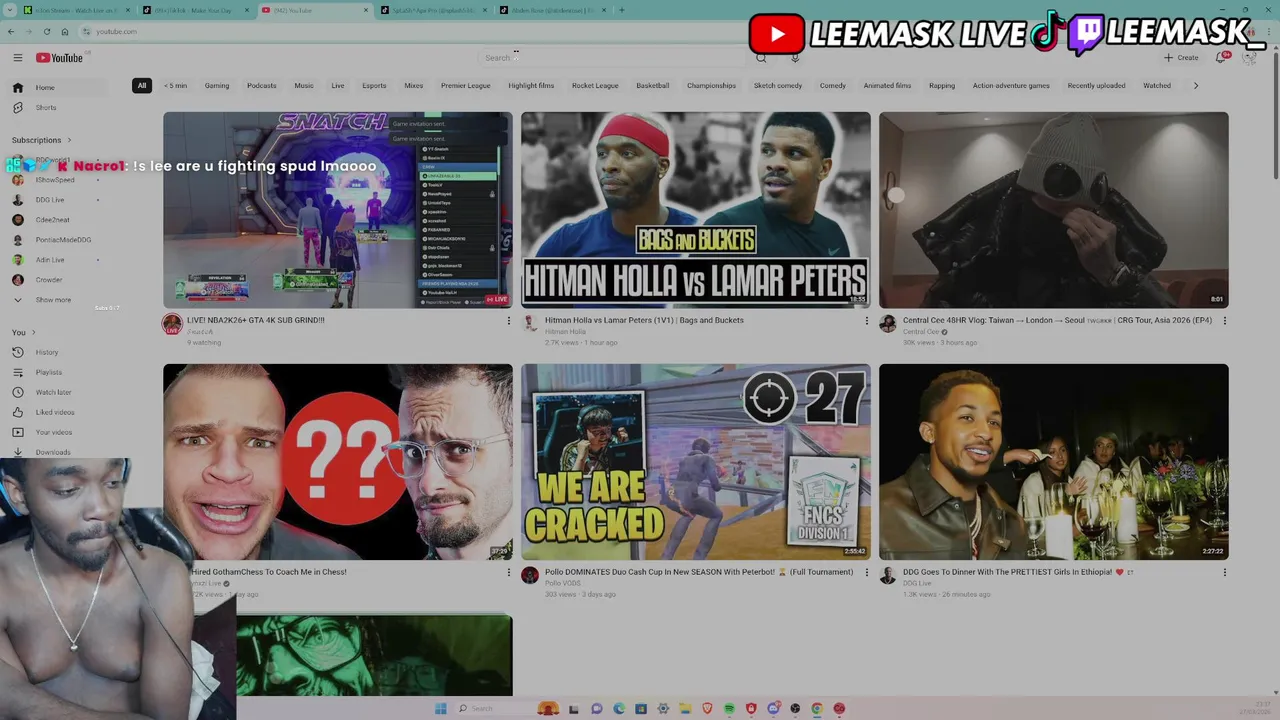
Task: Open the You section chevron
Action: (x=33, y=332)
